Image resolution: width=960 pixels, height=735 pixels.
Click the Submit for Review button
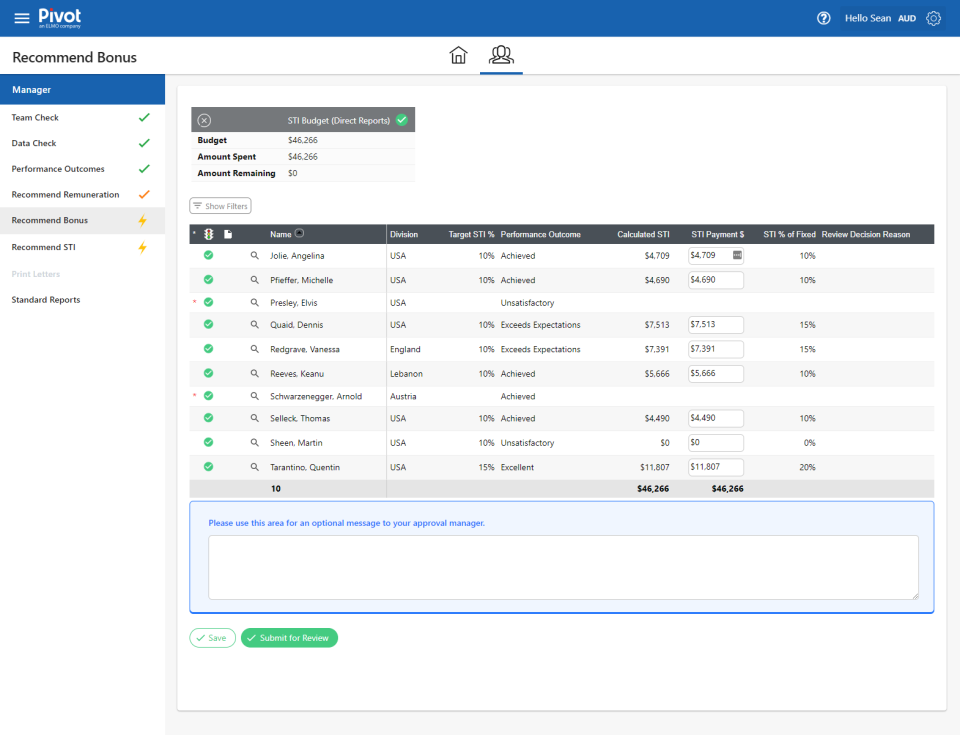289,637
